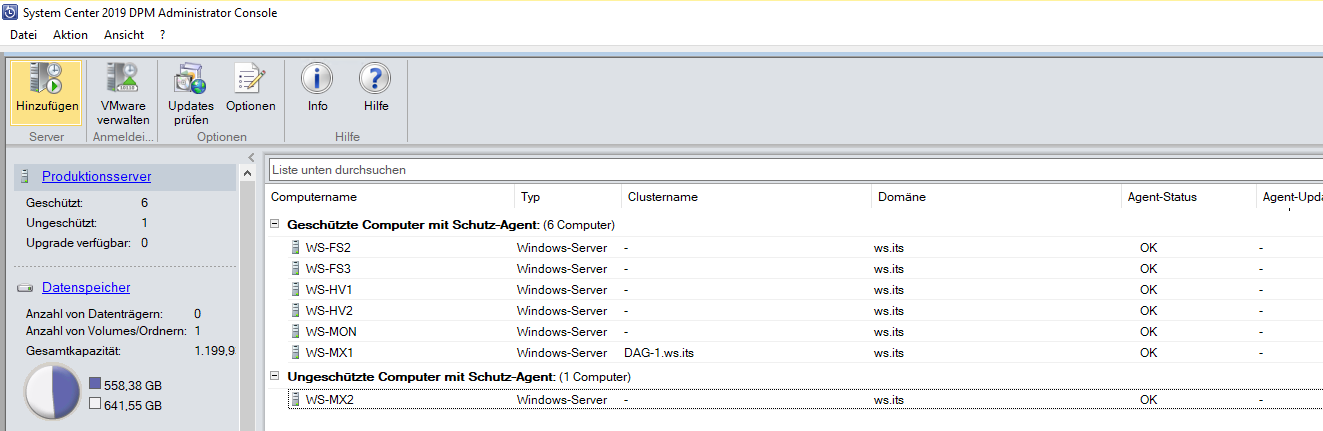Screen dimensions: 1323x431
Task: Click the Gesamtkapazität value 1.199,9
Action: (215, 351)
